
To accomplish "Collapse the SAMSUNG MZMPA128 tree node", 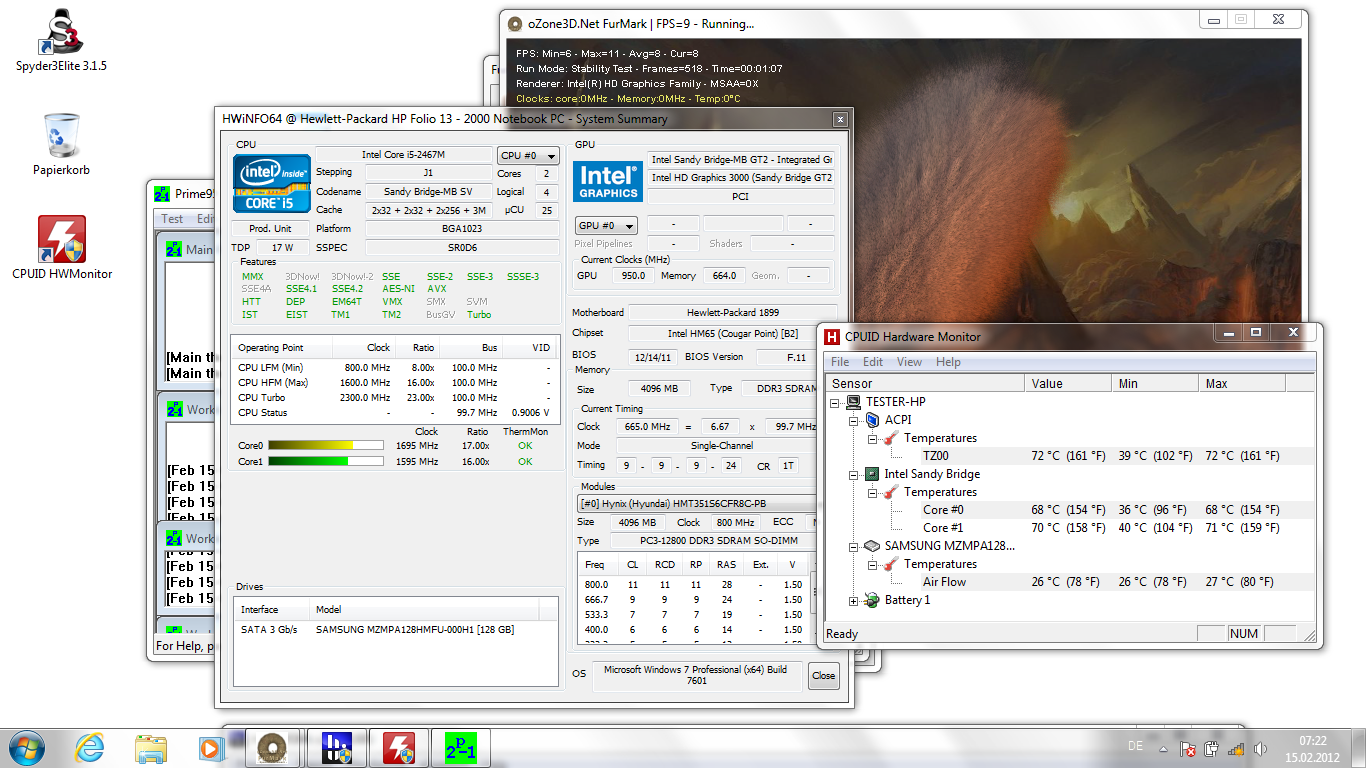I will (855, 546).
